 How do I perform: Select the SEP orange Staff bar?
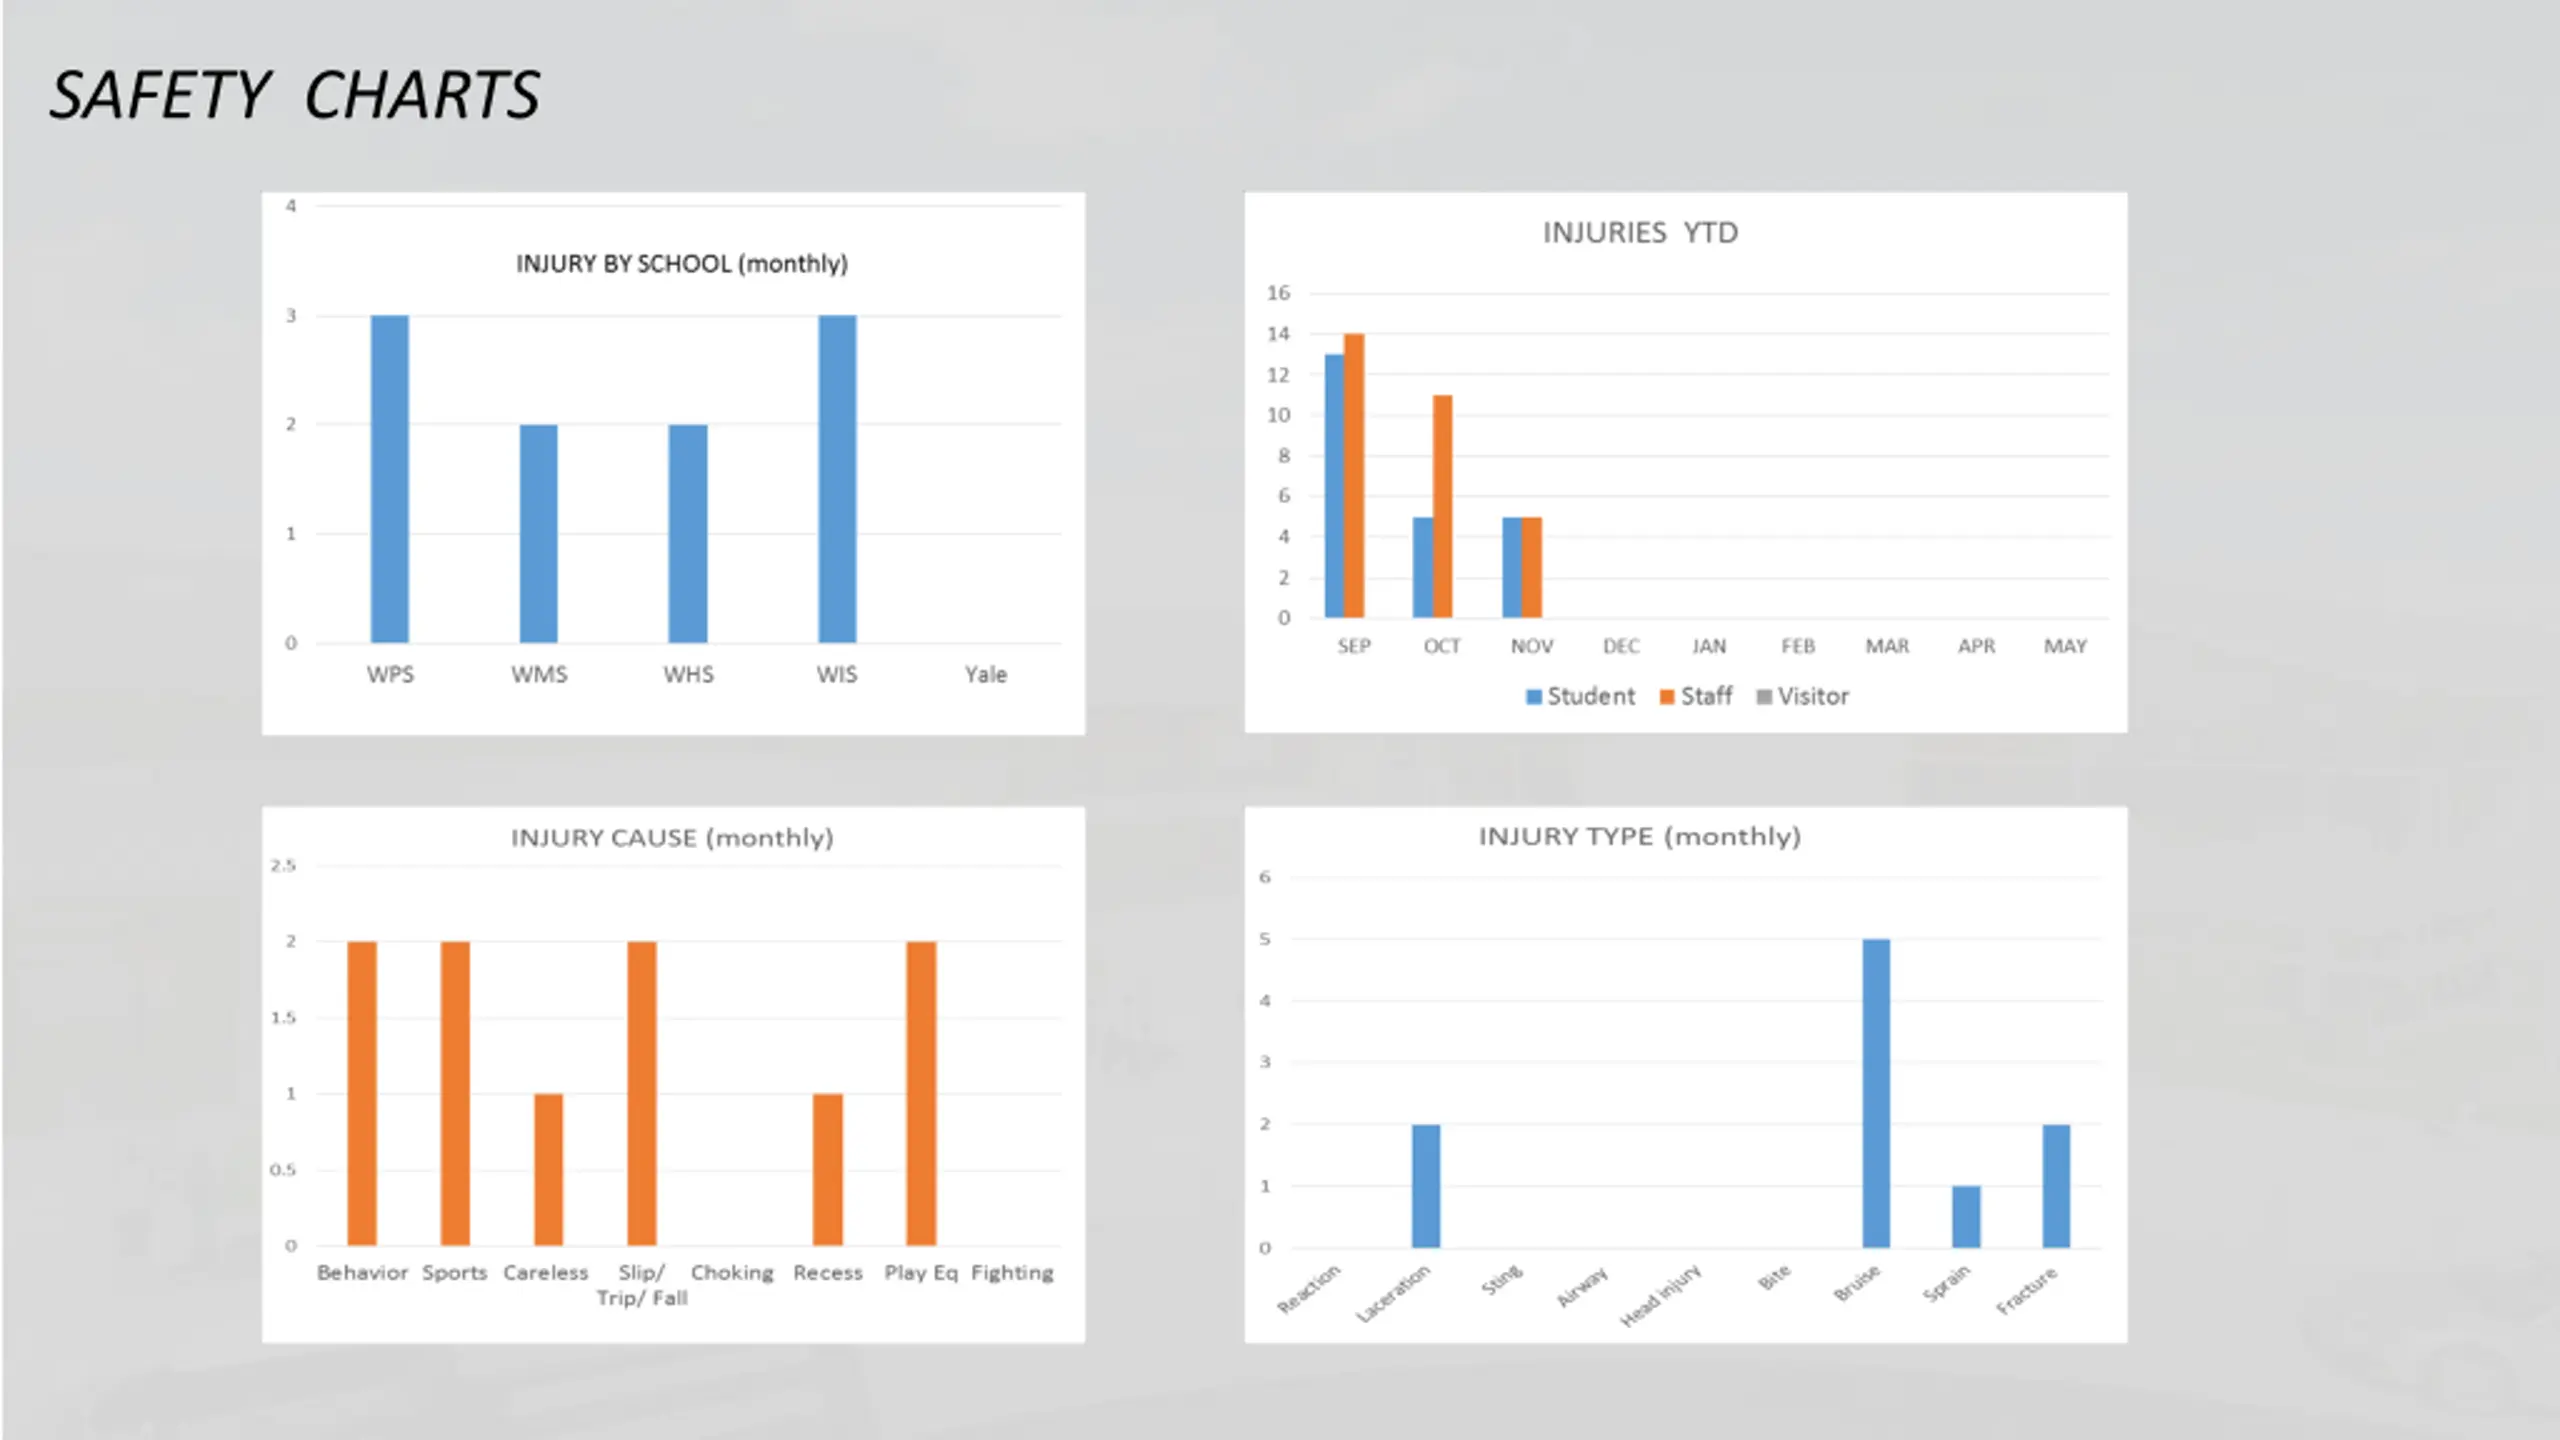[1354, 476]
